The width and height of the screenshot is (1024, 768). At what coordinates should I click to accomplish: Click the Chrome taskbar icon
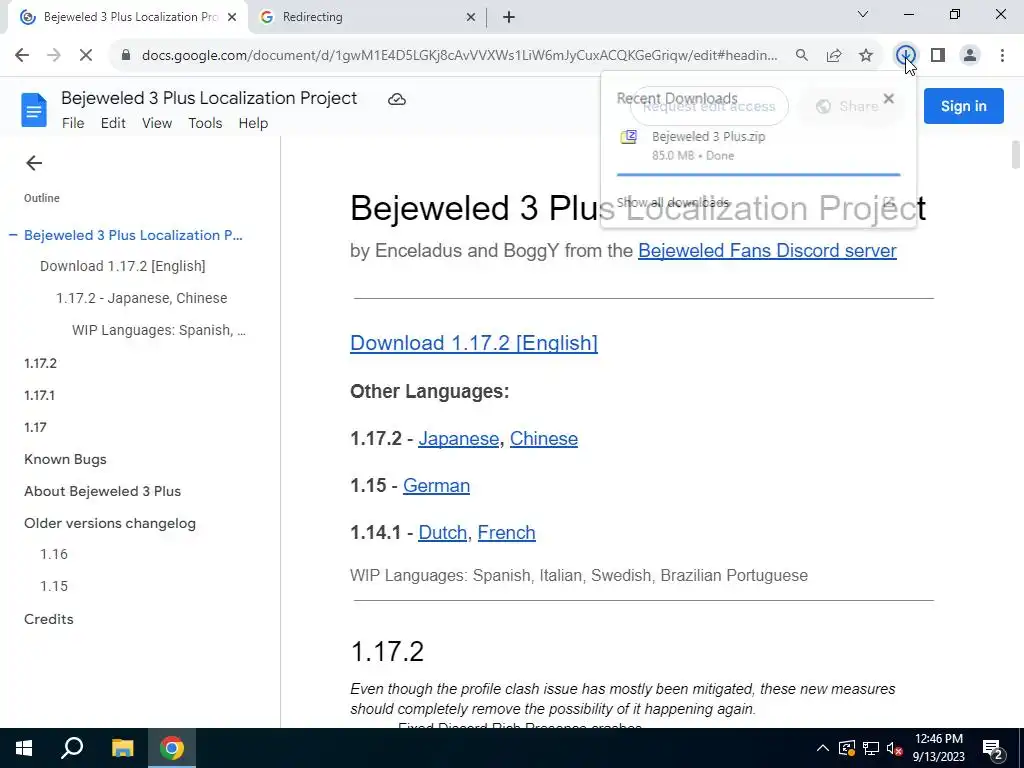coord(172,748)
